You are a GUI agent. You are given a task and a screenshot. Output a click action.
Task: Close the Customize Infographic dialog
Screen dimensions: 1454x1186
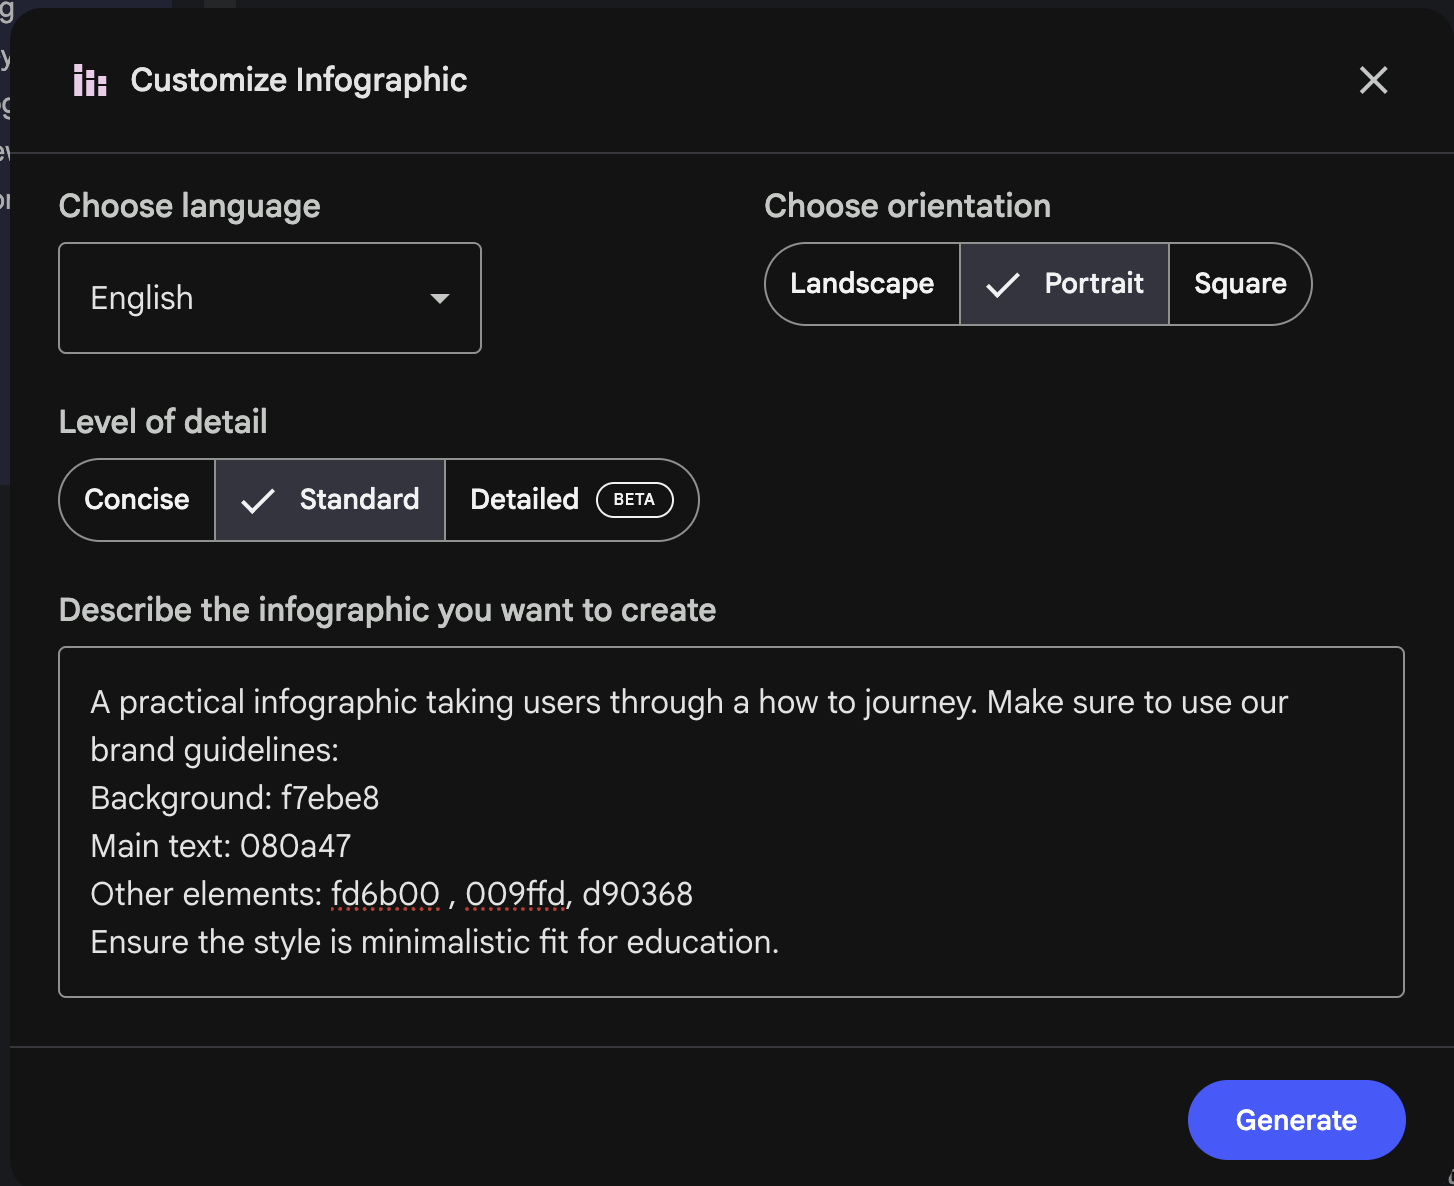[1373, 80]
